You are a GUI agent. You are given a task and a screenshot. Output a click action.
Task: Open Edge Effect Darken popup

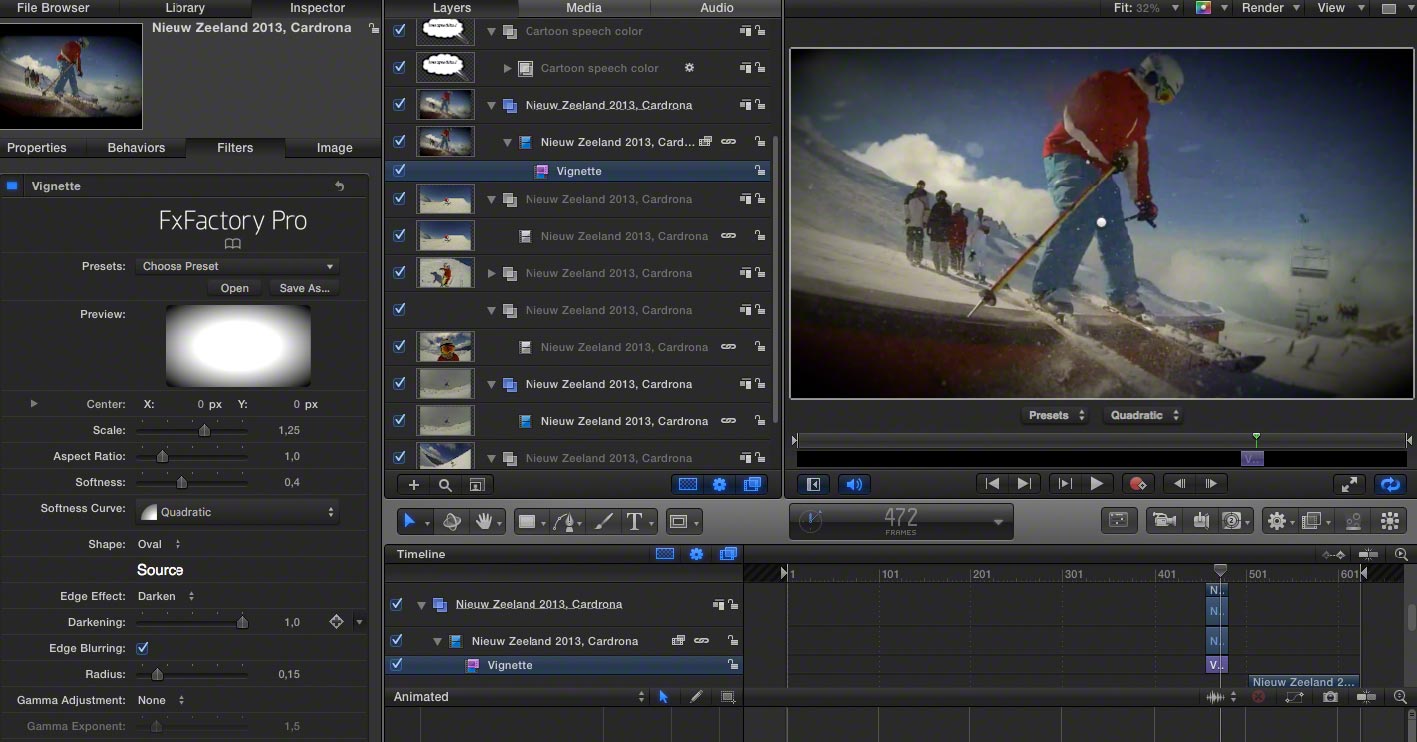[166, 596]
